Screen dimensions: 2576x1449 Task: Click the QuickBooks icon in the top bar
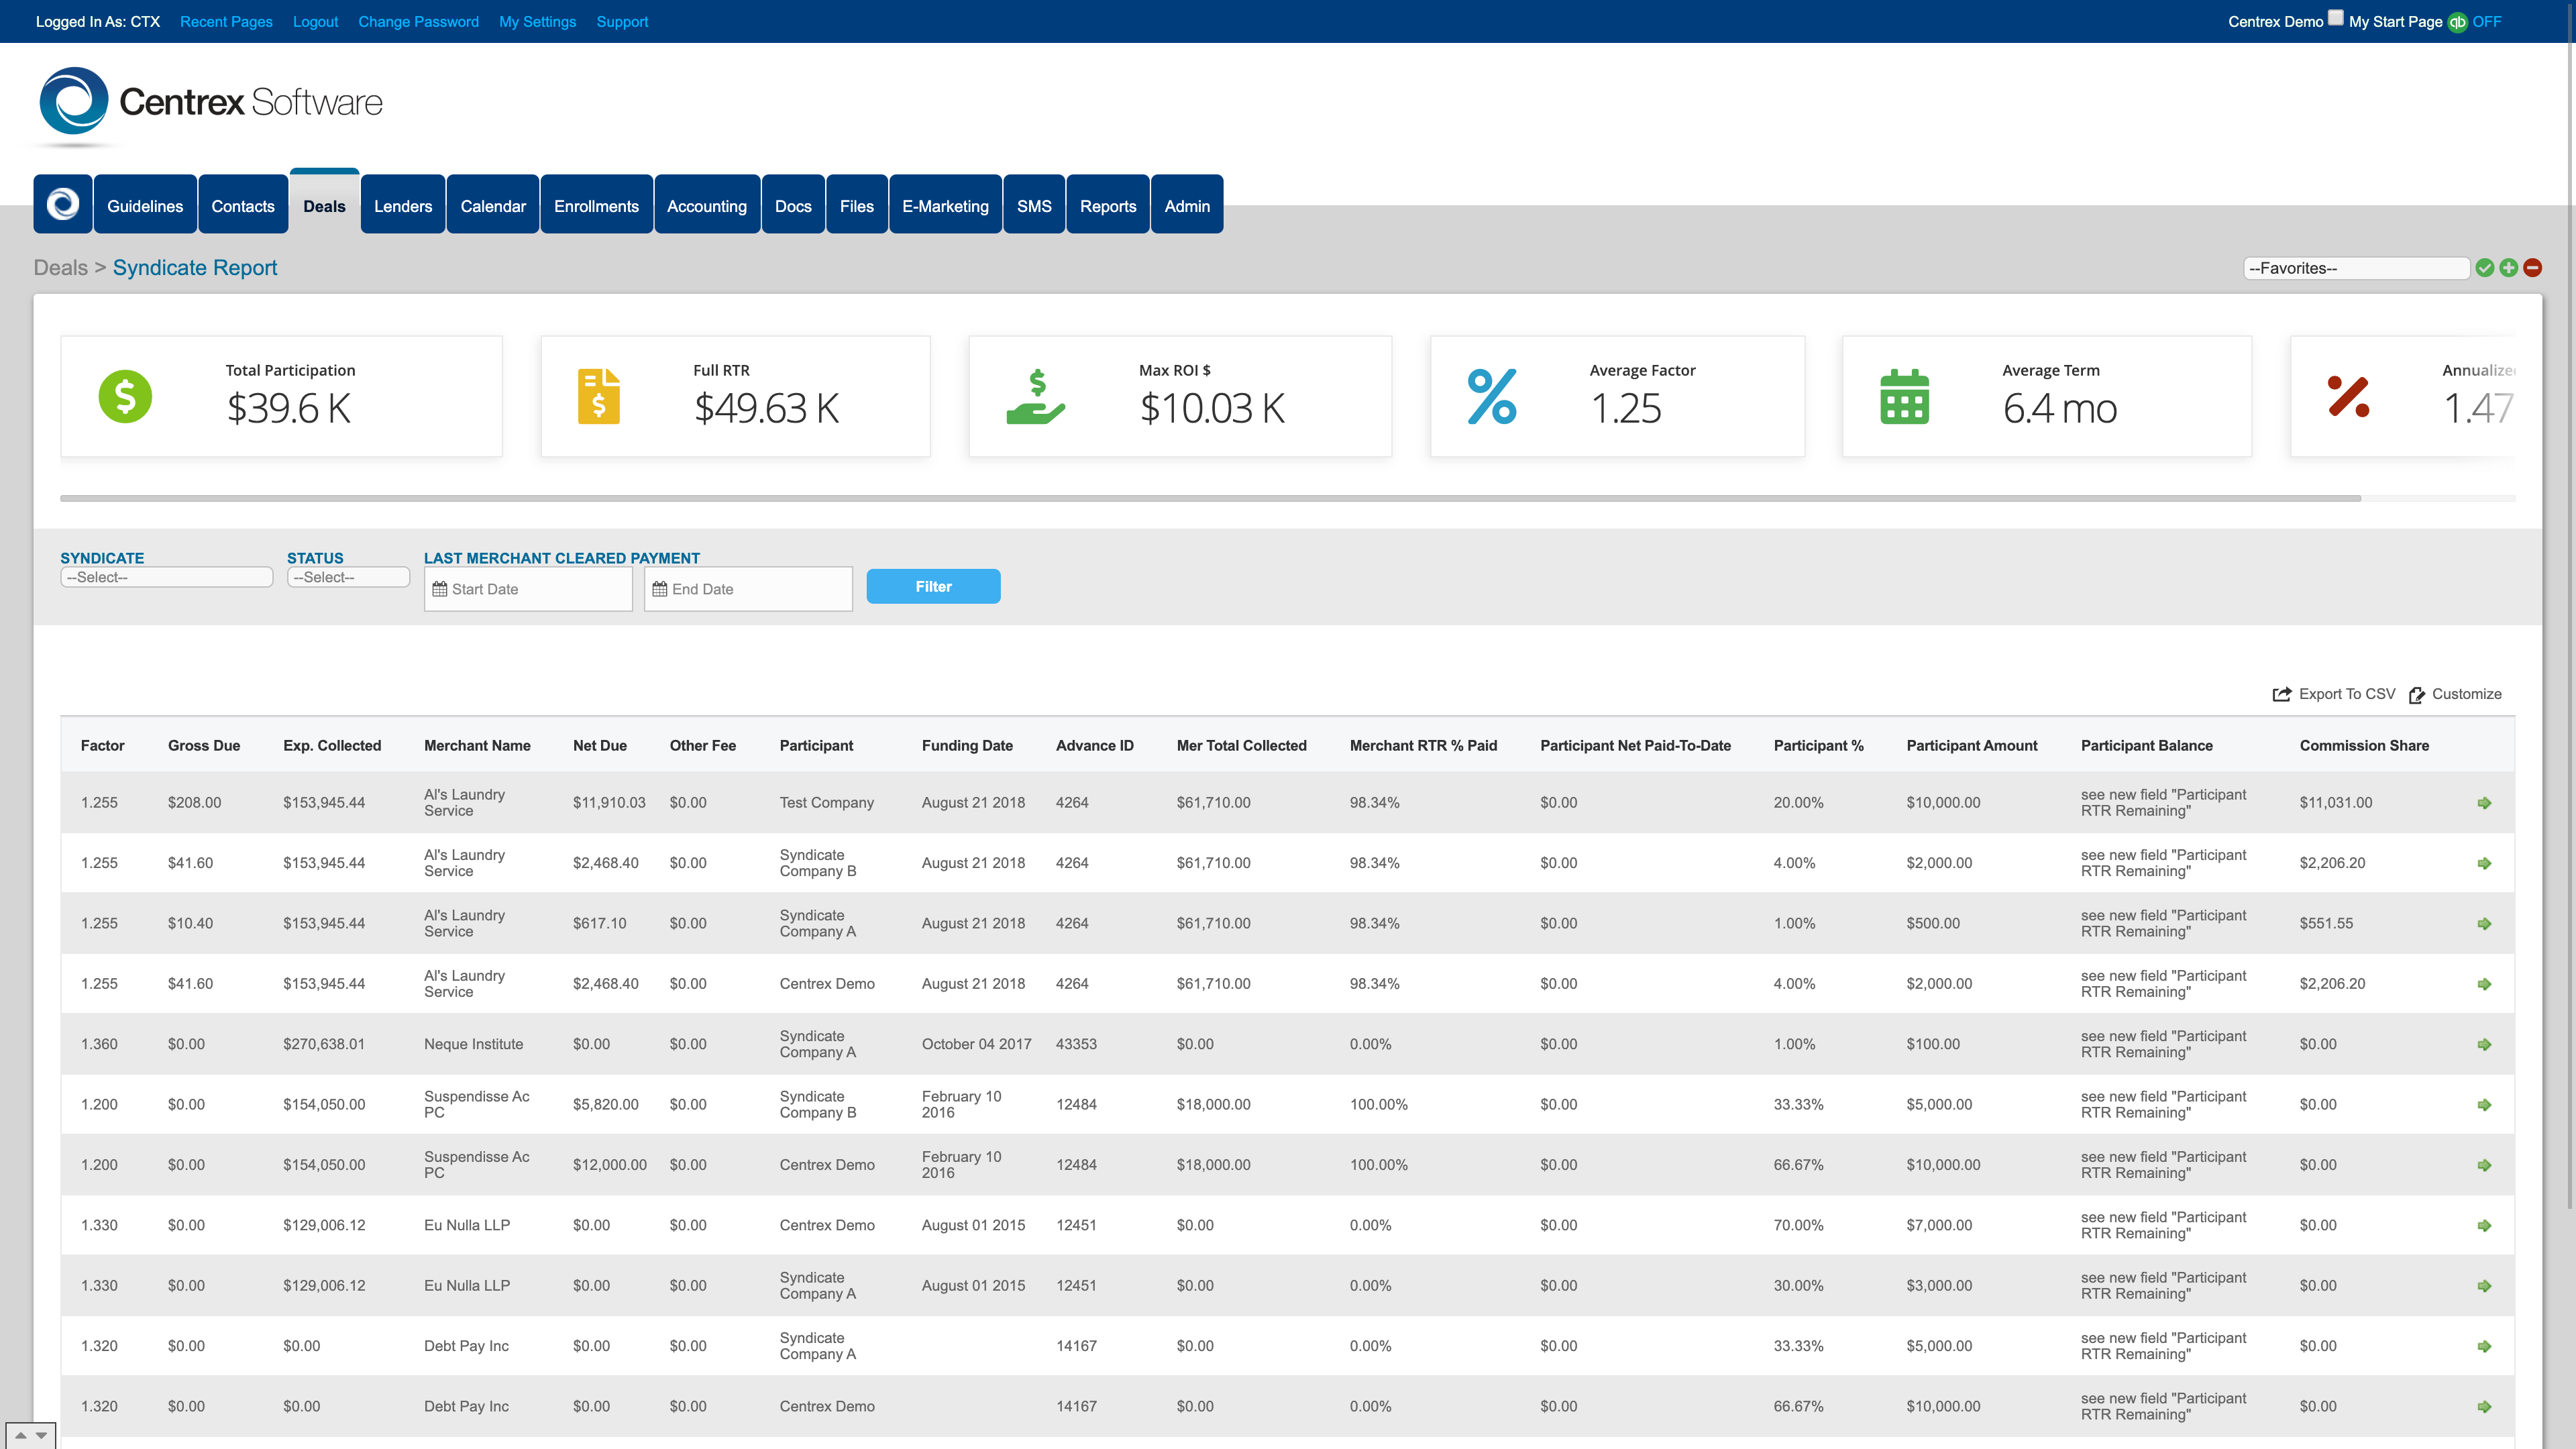coord(2459,21)
